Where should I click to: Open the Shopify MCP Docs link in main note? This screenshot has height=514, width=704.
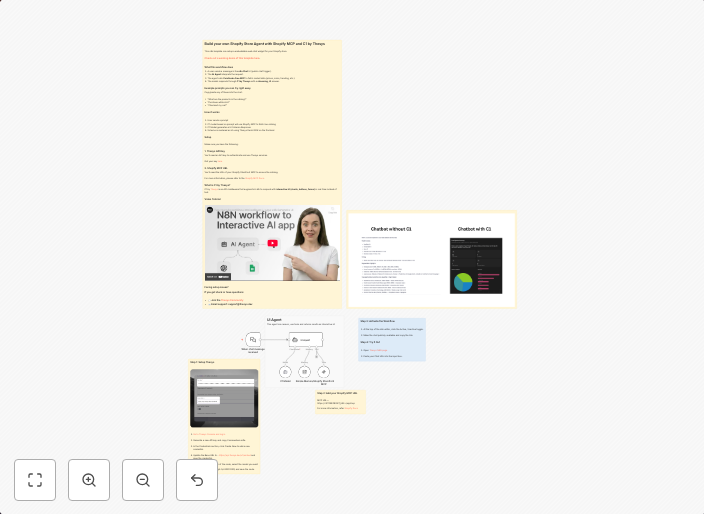click(x=255, y=178)
